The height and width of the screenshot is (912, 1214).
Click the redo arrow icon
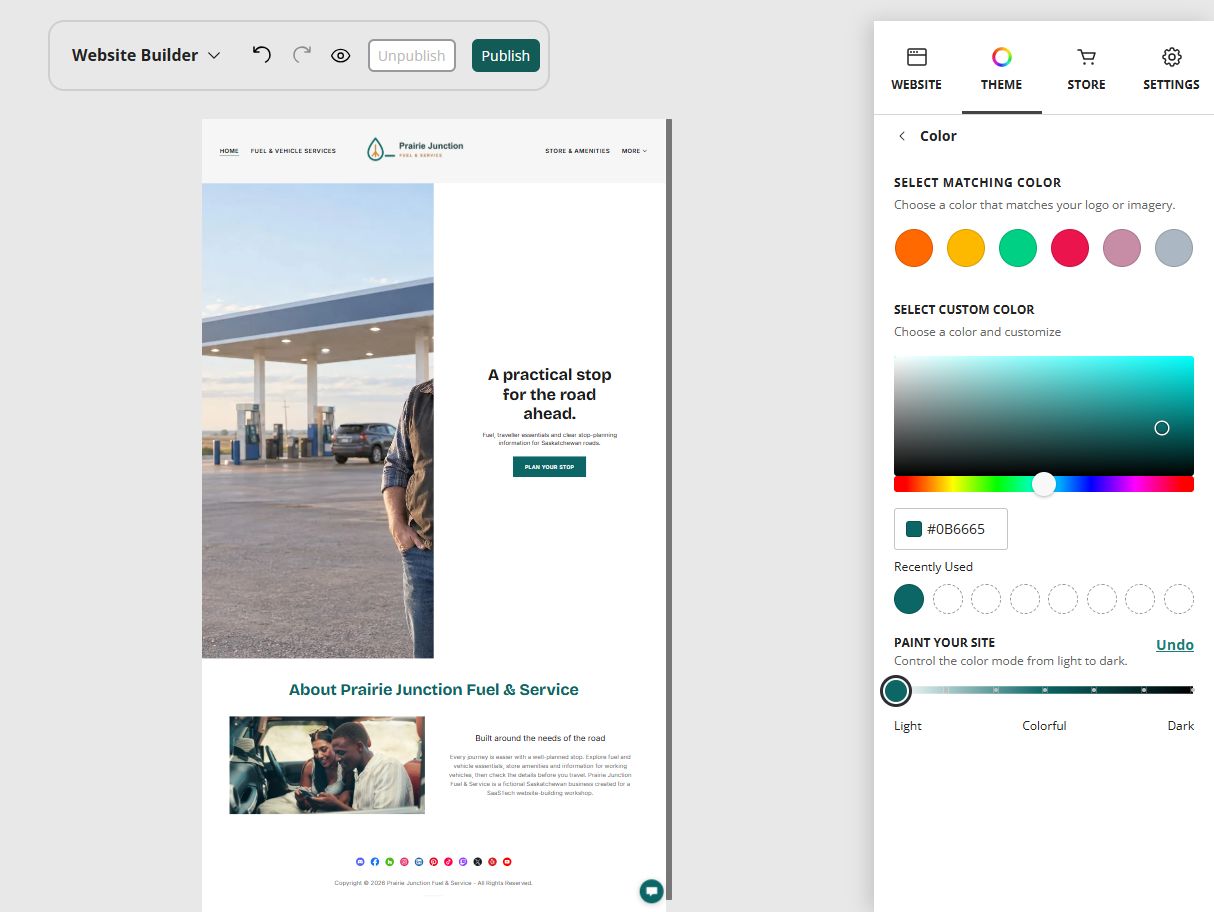pos(301,55)
